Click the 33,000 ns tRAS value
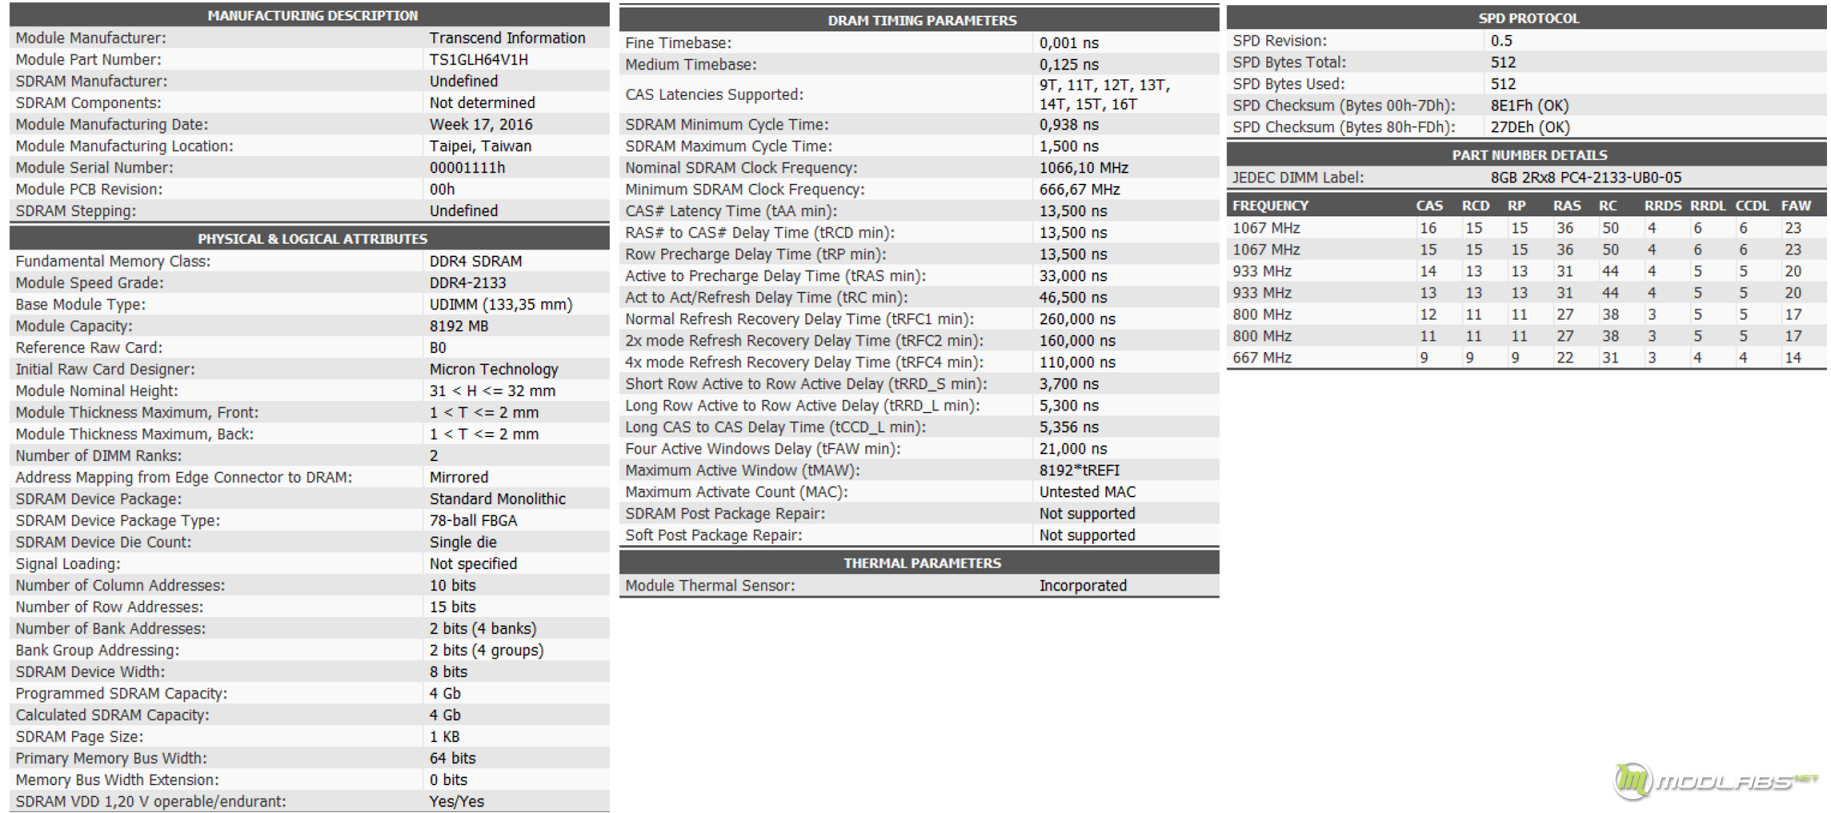Image resolution: width=1831 pixels, height=813 pixels. pyautogui.click(x=1073, y=276)
